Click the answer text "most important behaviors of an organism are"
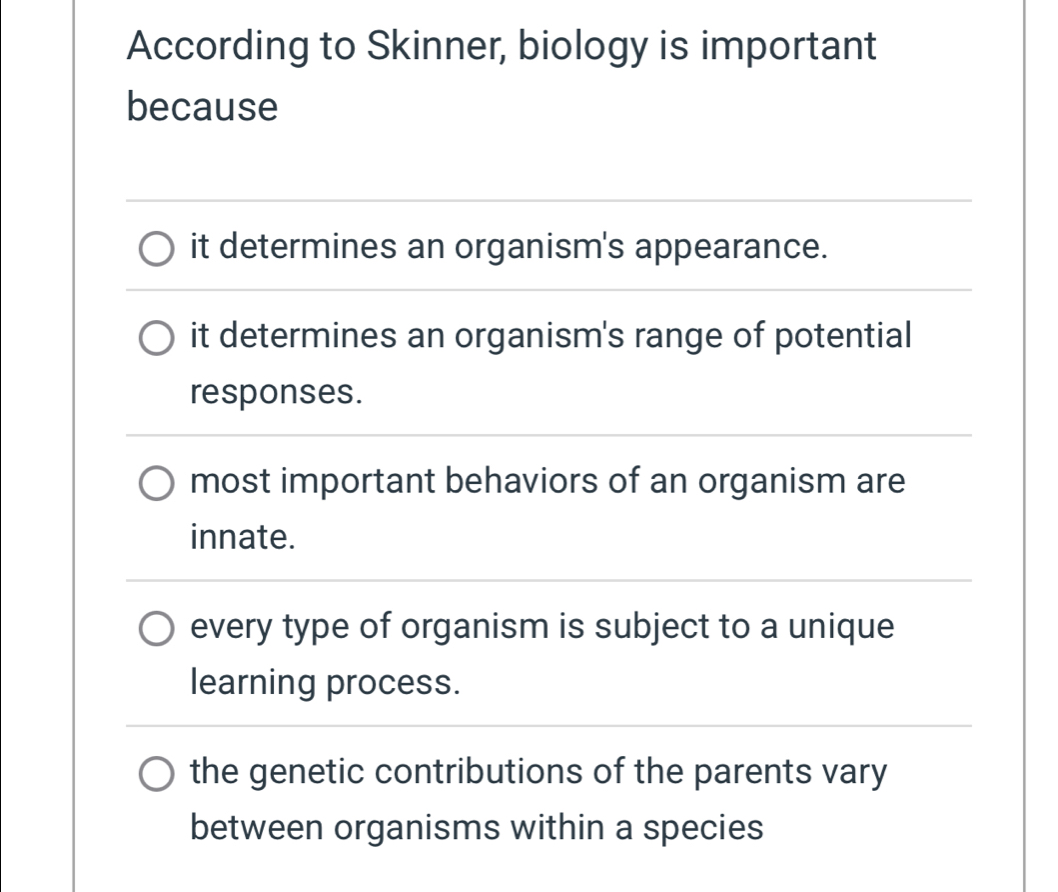The width and height of the screenshot is (1058, 892). pyautogui.click(x=548, y=482)
